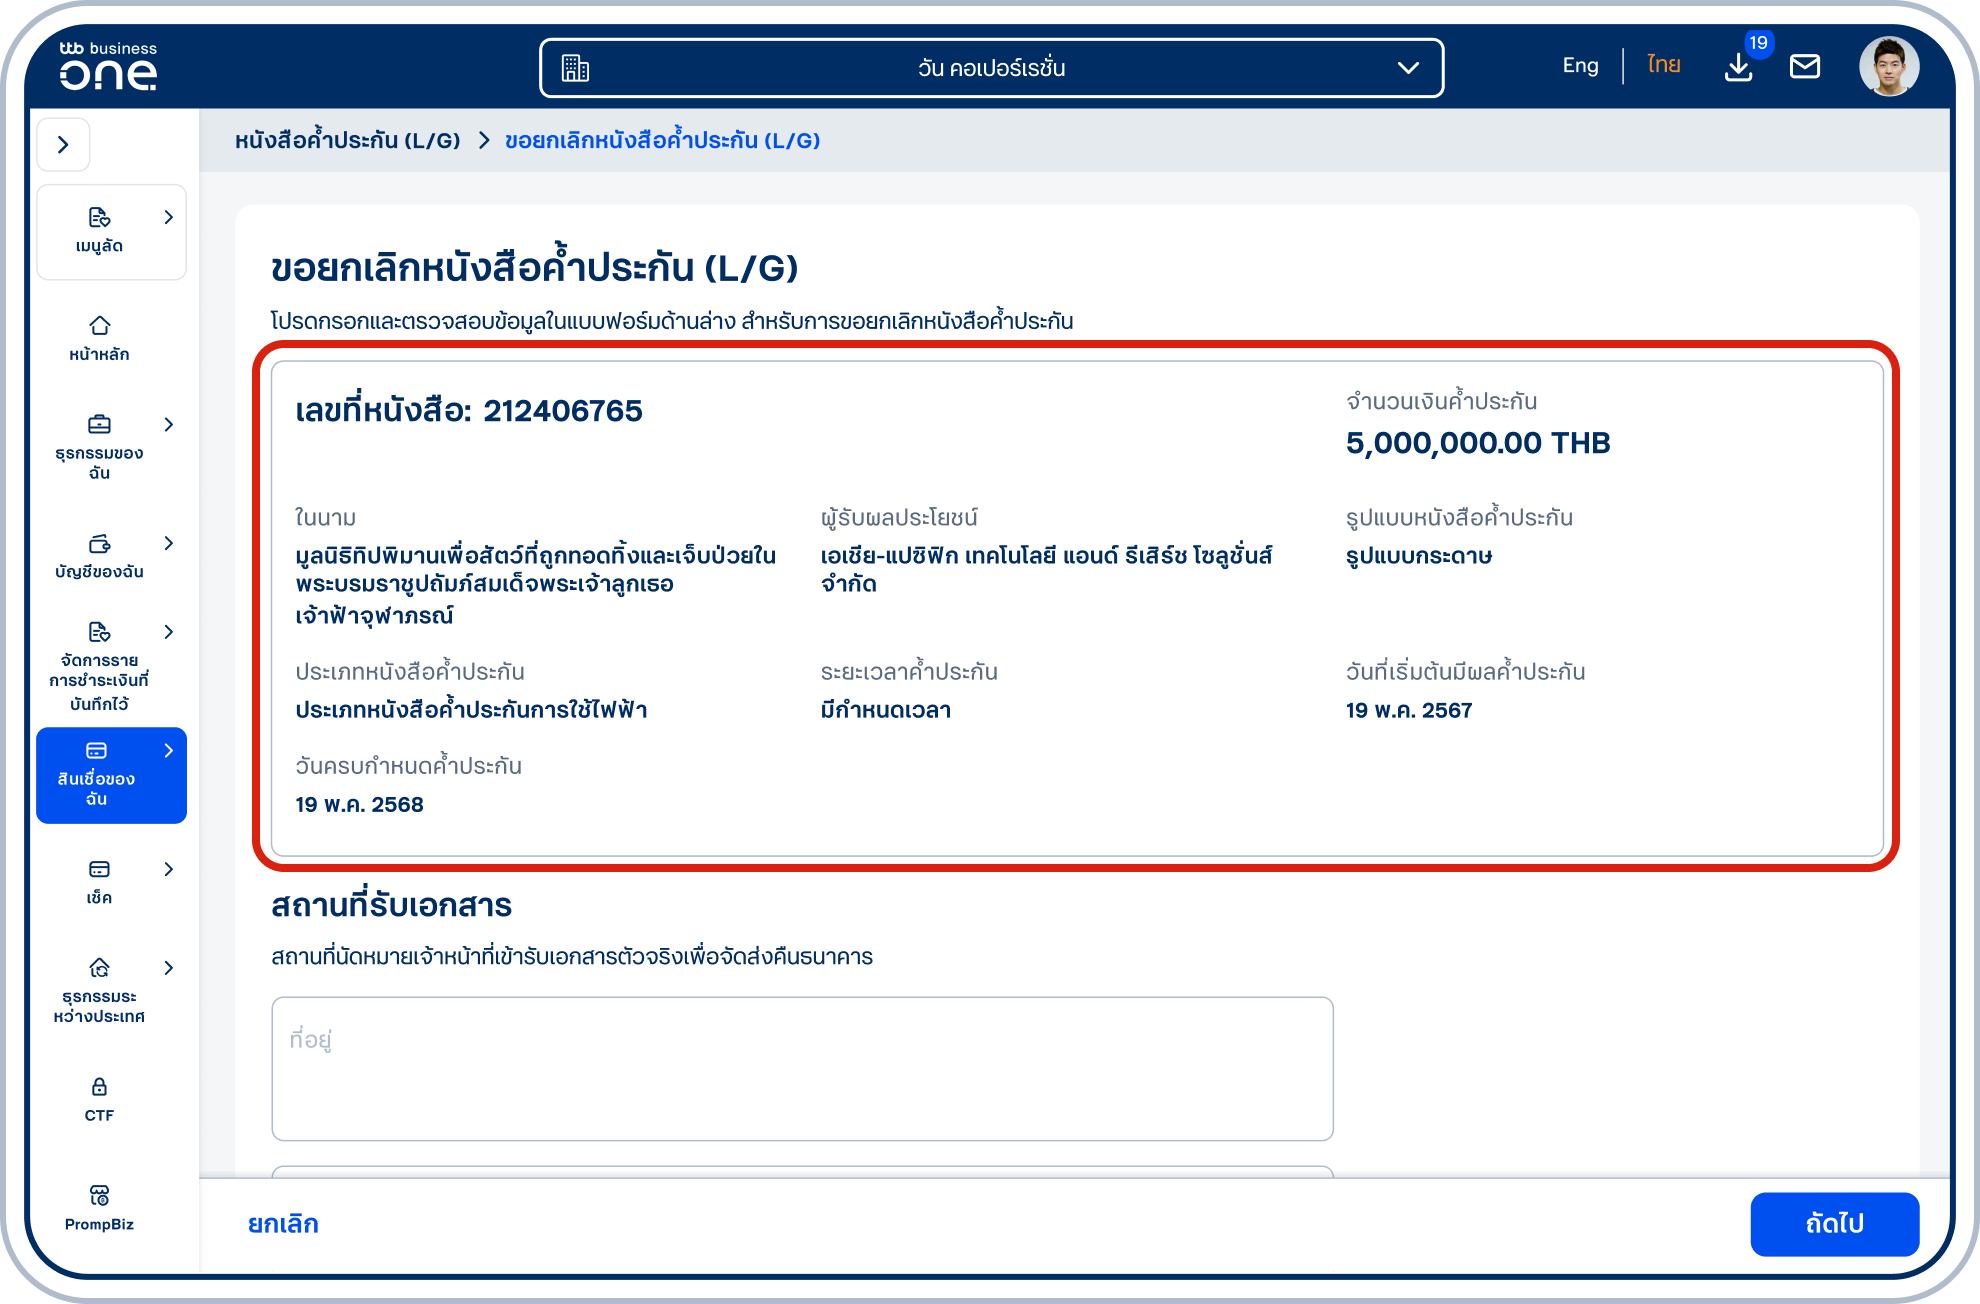The image size is (1980, 1304).
Task: Open บัญชีของฉัน wallet icon
Action: coord(99,543)
